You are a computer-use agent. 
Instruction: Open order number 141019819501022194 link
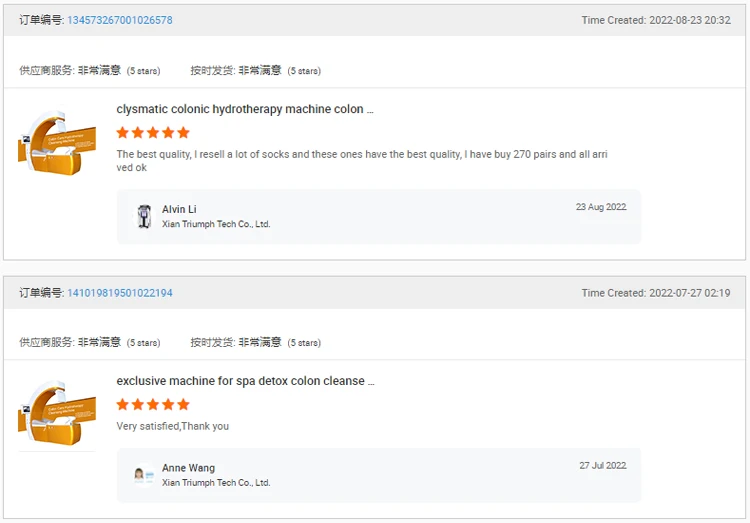click(x=120, y=293)
